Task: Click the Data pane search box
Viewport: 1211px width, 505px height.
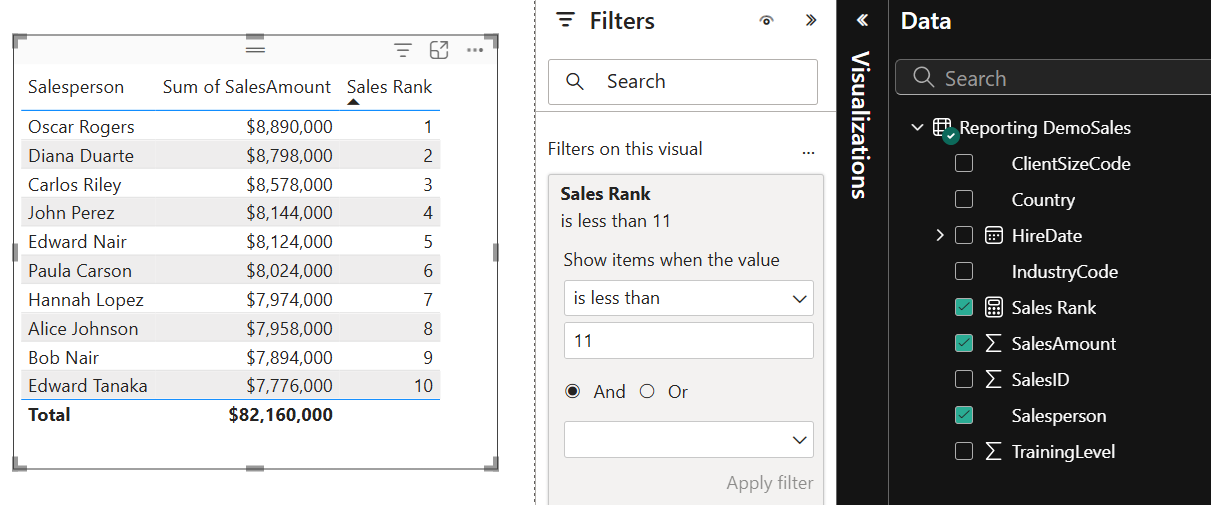Action: tap(1053, 78)
